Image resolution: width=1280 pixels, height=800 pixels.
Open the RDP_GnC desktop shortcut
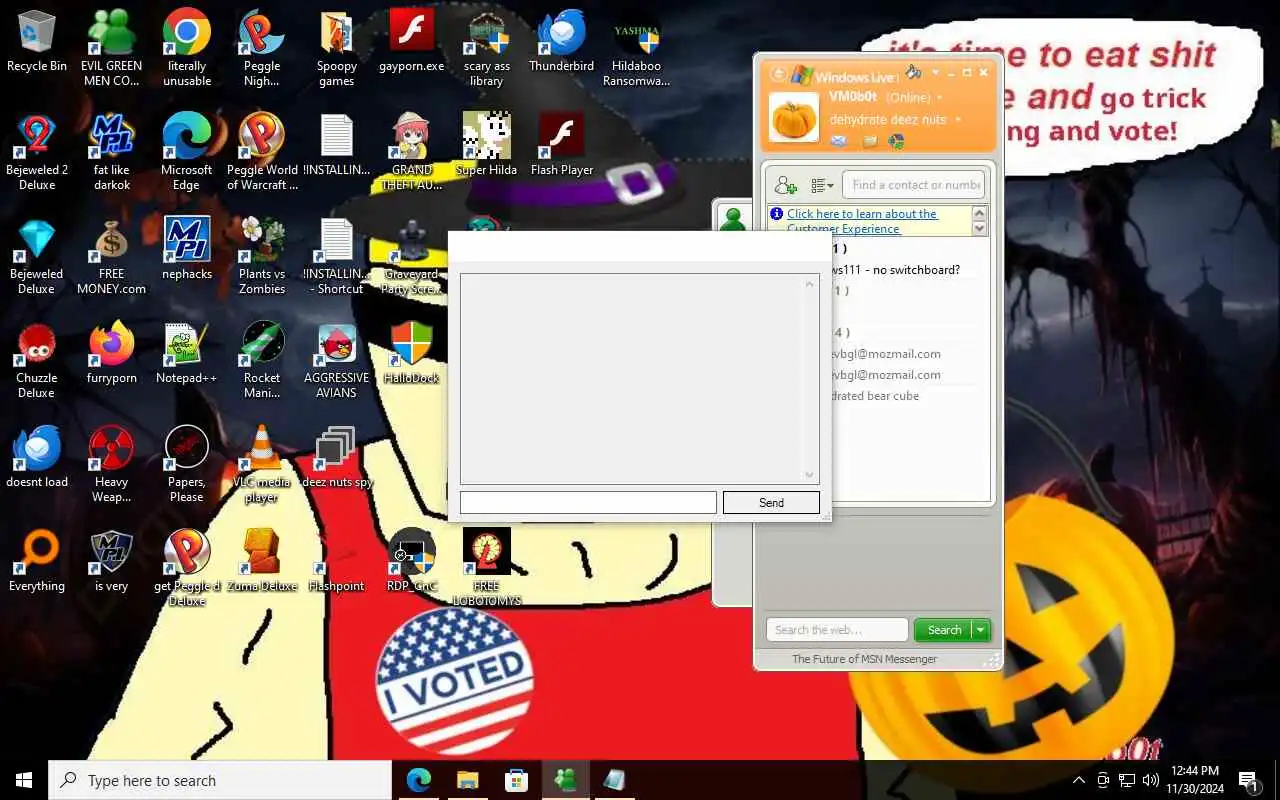pos(412,561)
